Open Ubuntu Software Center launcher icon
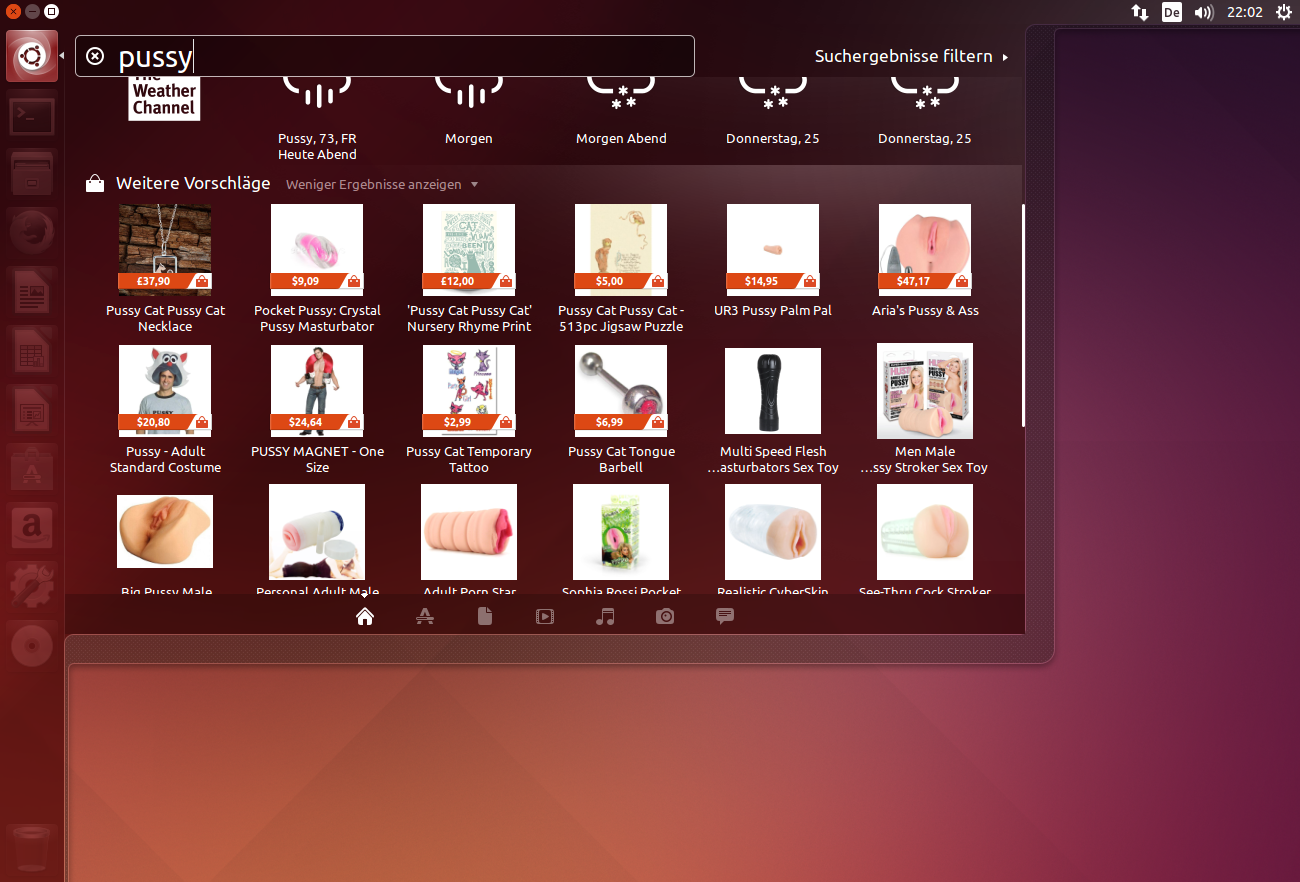The image size is (1300, 882). click(31, 470)
